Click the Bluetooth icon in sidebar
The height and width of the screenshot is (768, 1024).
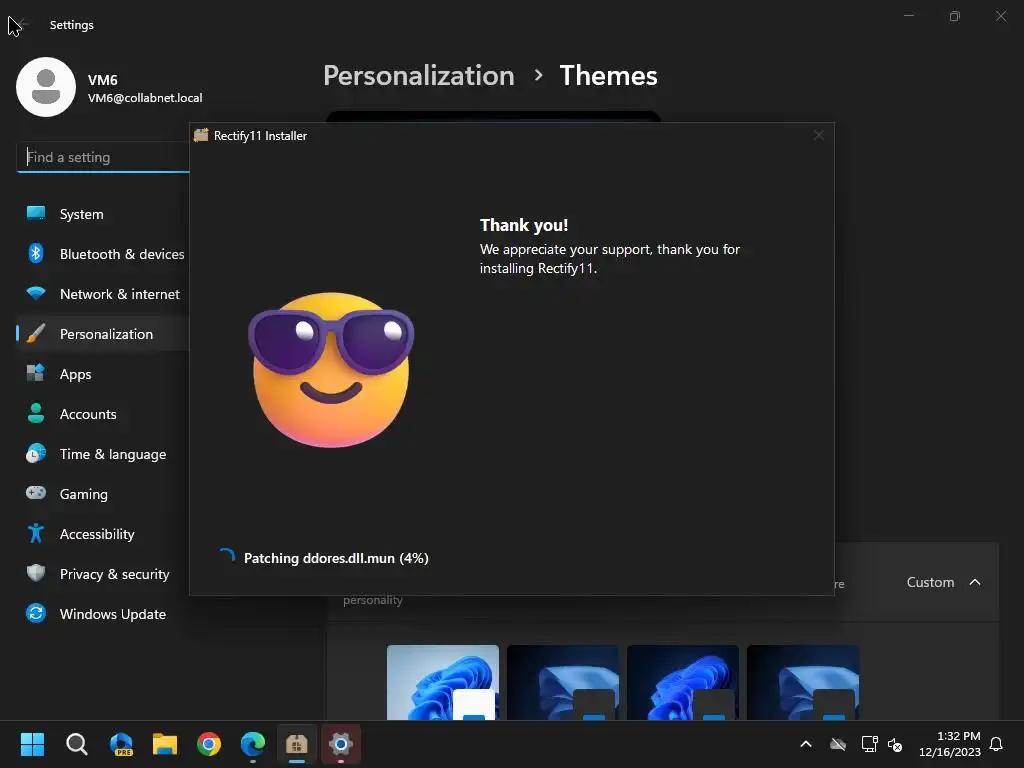click(x=36, y=253)
